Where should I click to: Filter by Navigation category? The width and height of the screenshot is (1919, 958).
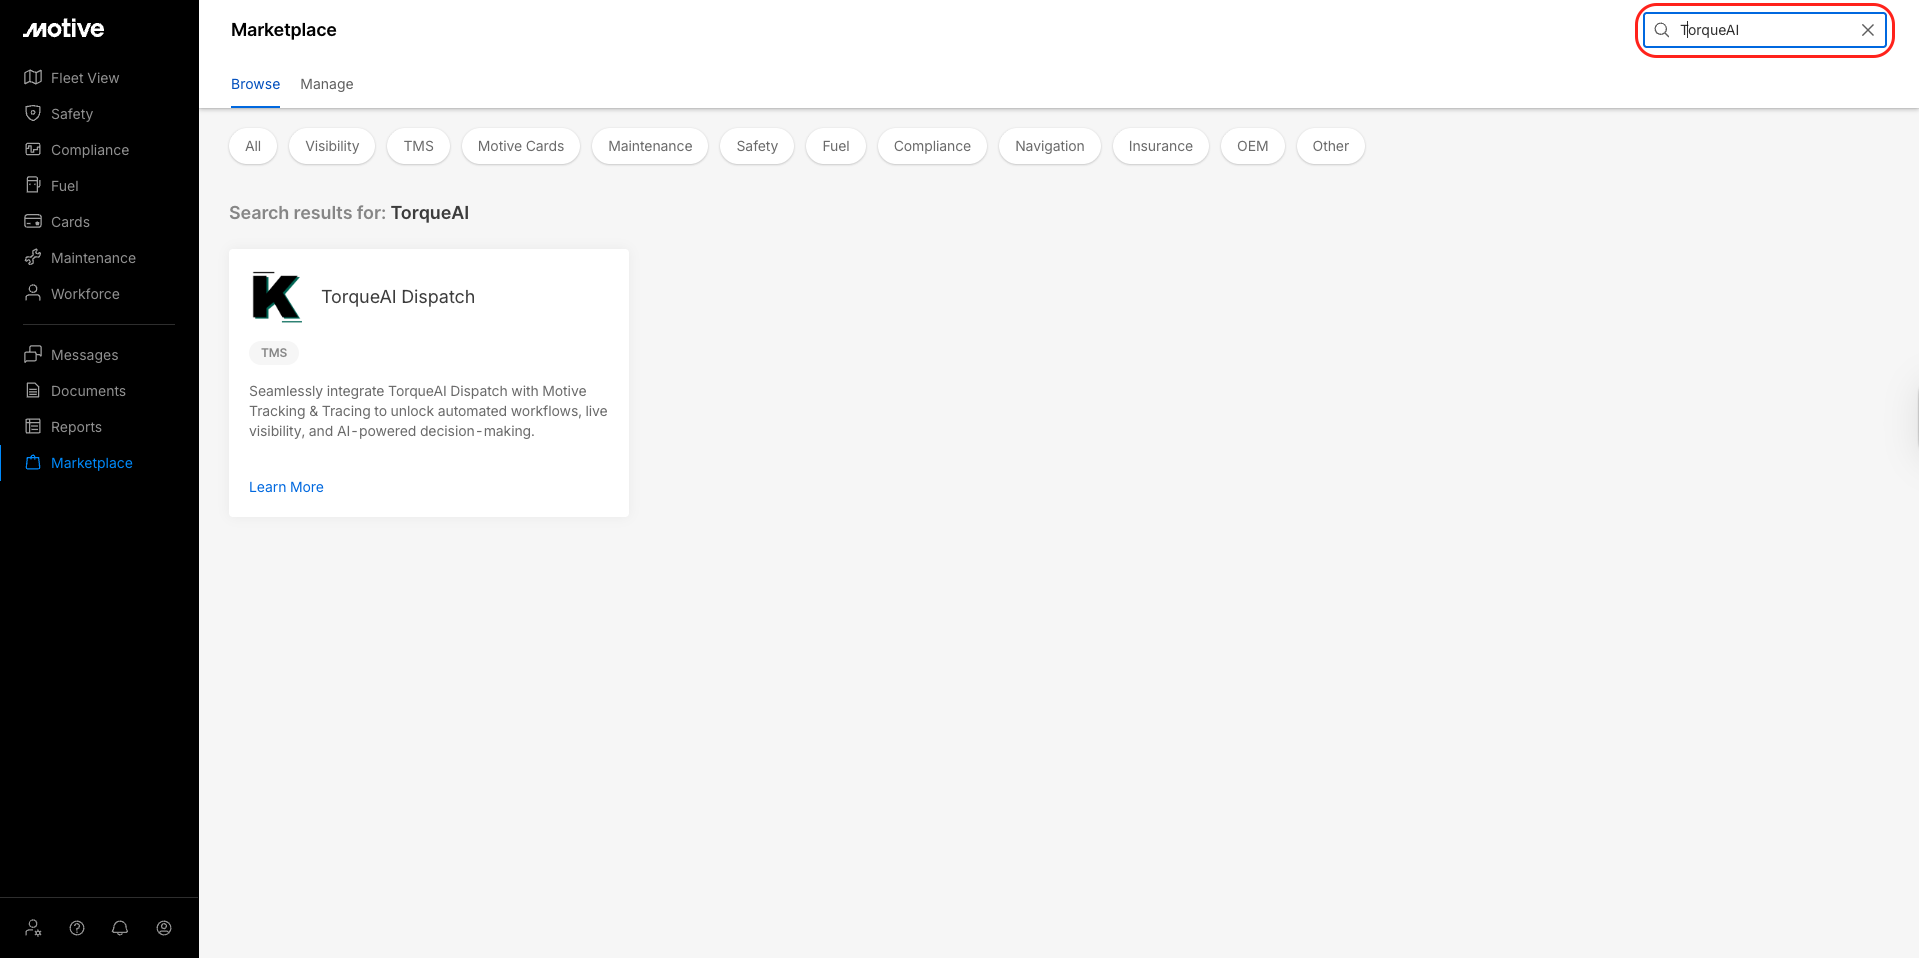pos(1050,146)
